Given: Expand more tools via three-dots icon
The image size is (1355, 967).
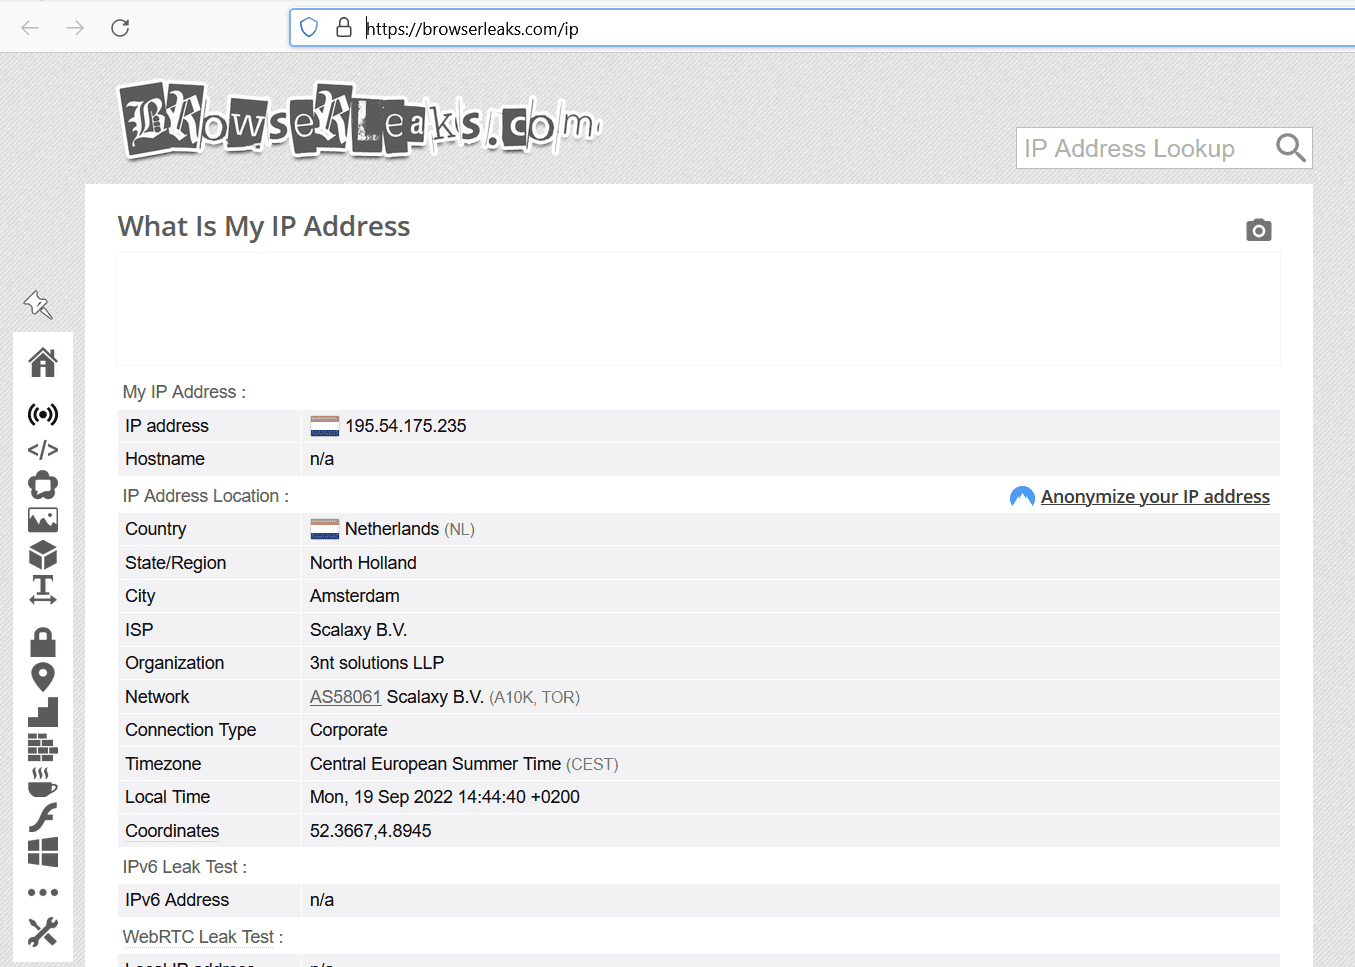Looking at the screenshot, I should (x=43, y=892).
